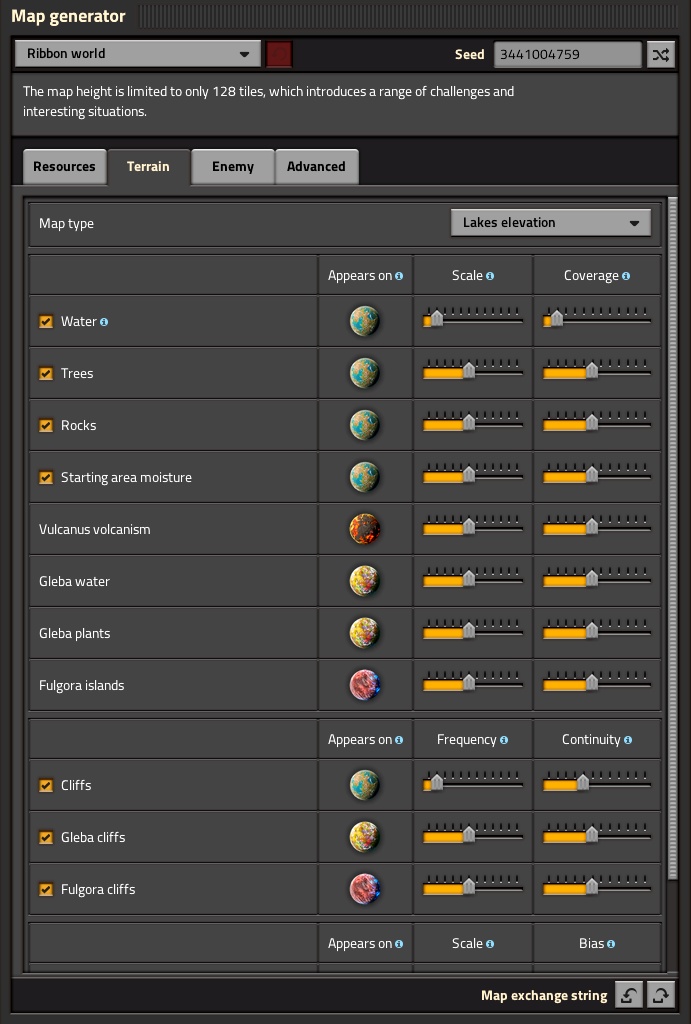This screenshot has width=691, height=1024.
Task: Open the Advanced tab
Action: click(316, 167)
